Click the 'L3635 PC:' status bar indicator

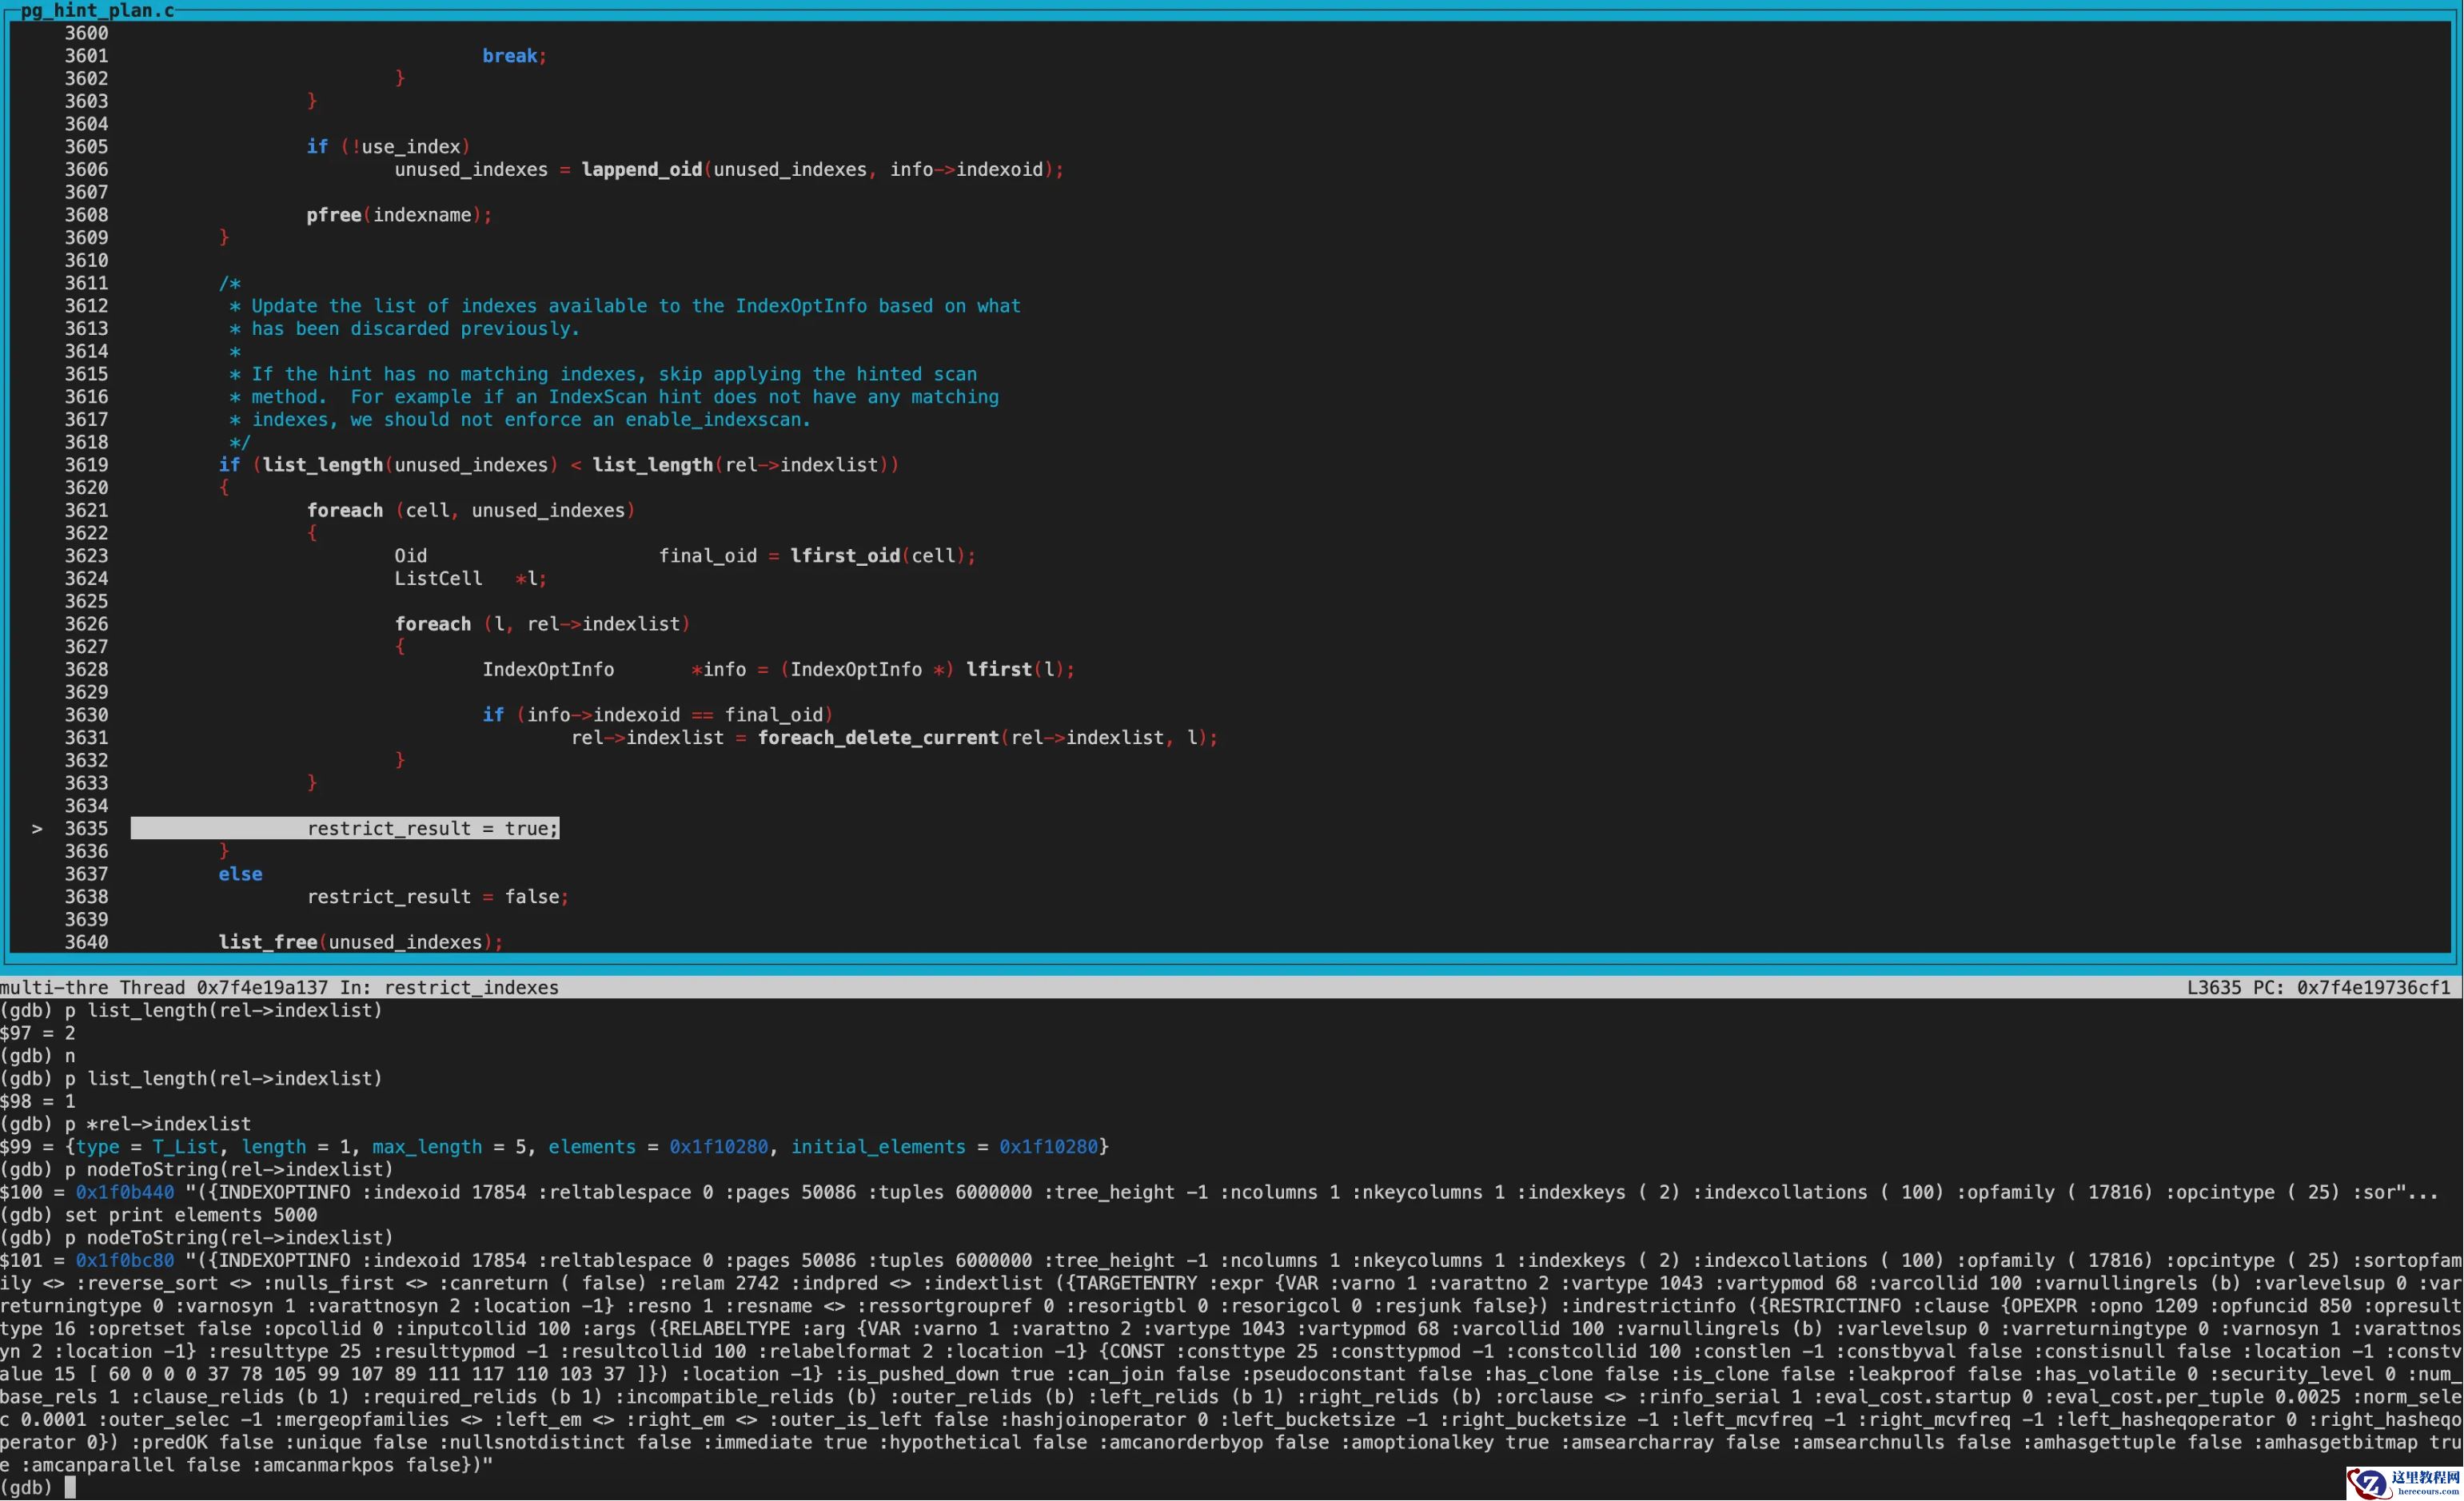click(x=2237, y=988)
